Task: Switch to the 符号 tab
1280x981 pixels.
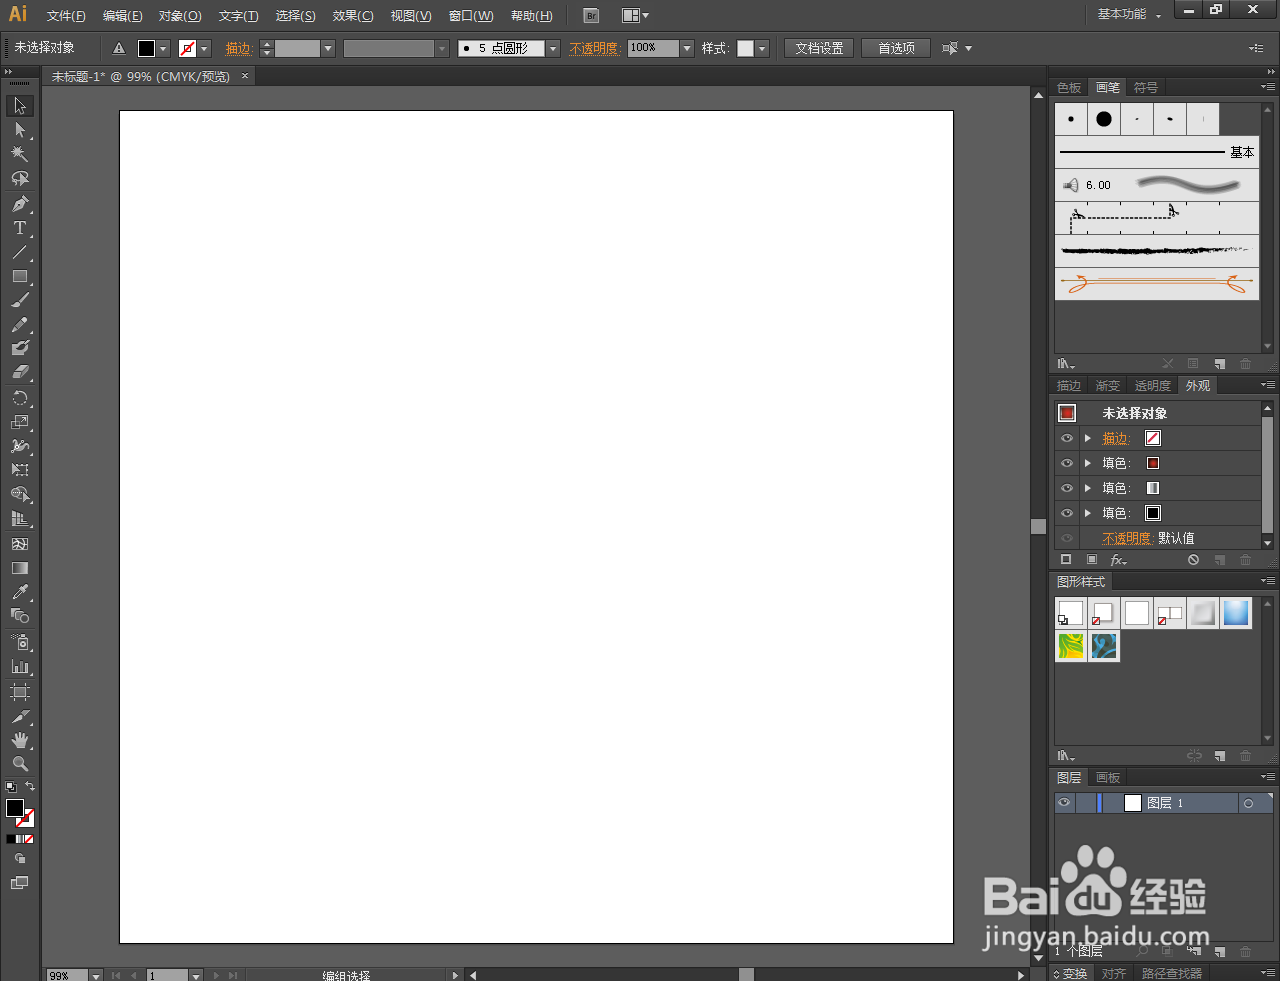Action: tap(1146, 88)
